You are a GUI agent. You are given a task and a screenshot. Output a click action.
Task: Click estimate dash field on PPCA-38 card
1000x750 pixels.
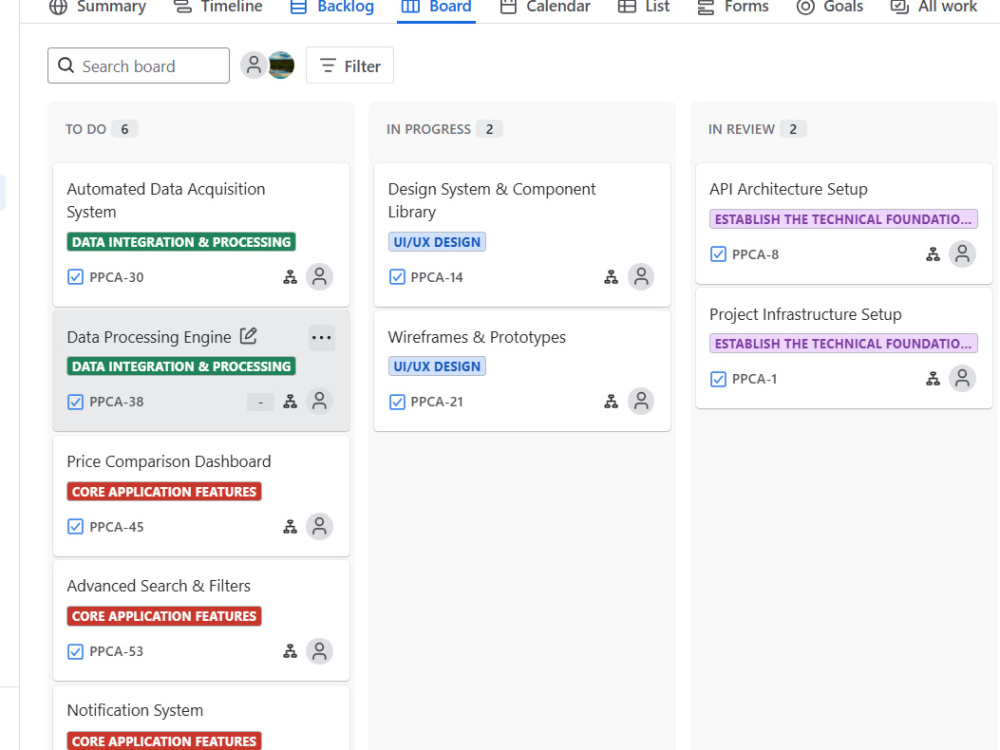pyautogui.click(x=260, y=402)
